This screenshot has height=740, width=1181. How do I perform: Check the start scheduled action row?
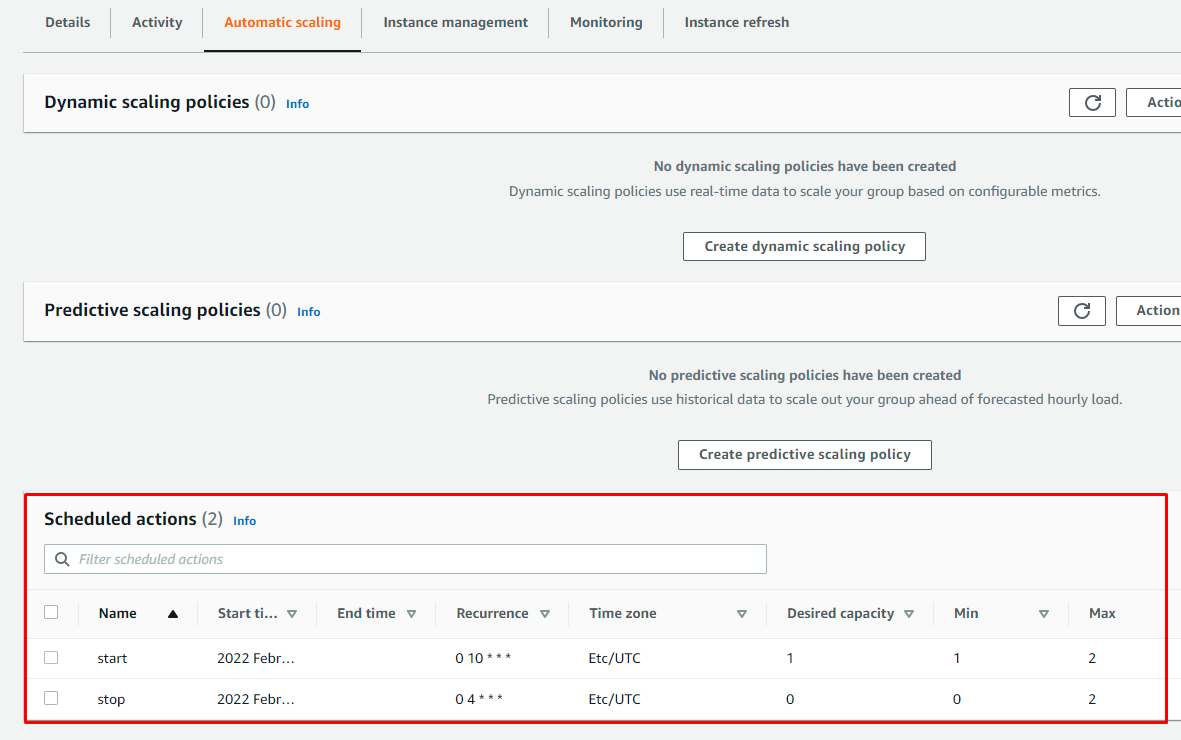tap(51, 657)
